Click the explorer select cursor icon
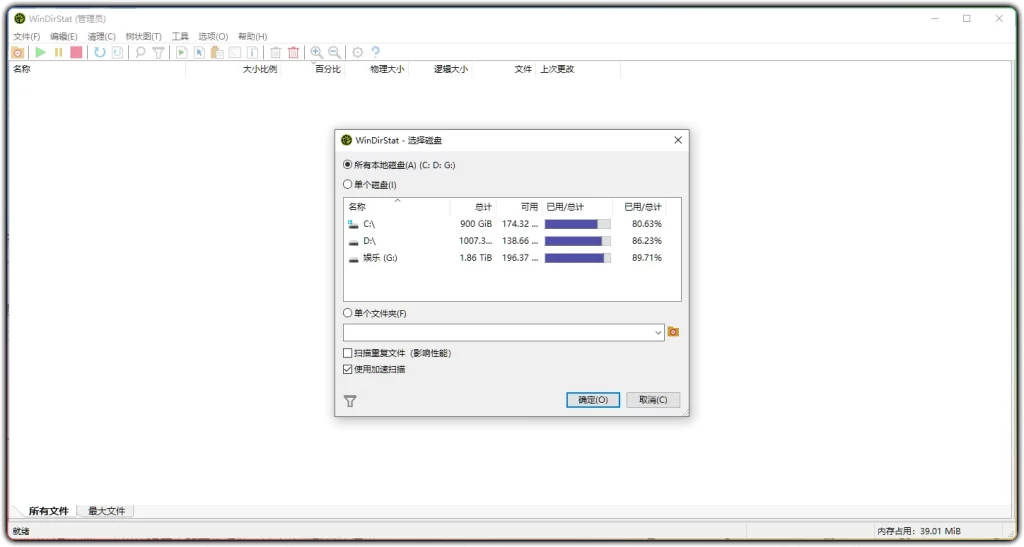Viewport: 1024px width, 547px height. tap(199, 52)
